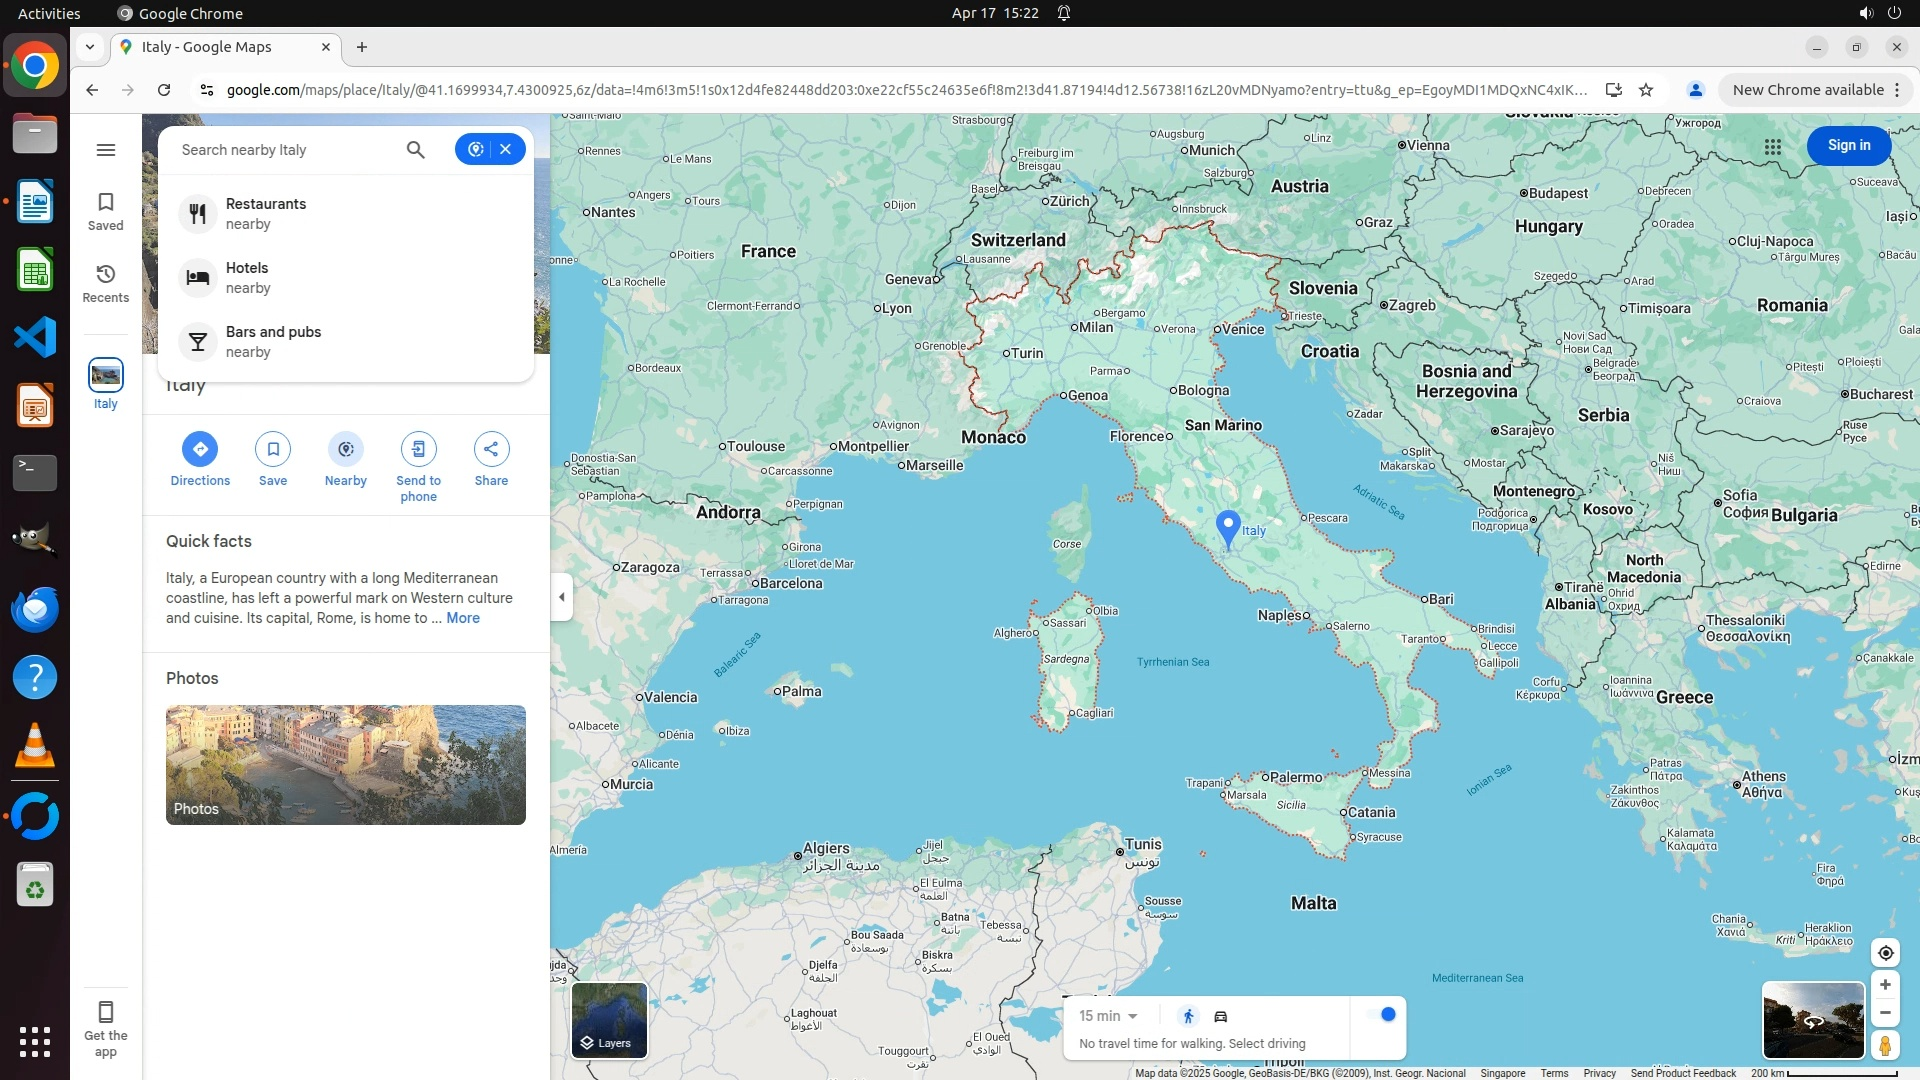Open the 15 min duration dropdown
Image resolution: width=1920 pixels, height=1080 pixels.
point(1108,1016)
